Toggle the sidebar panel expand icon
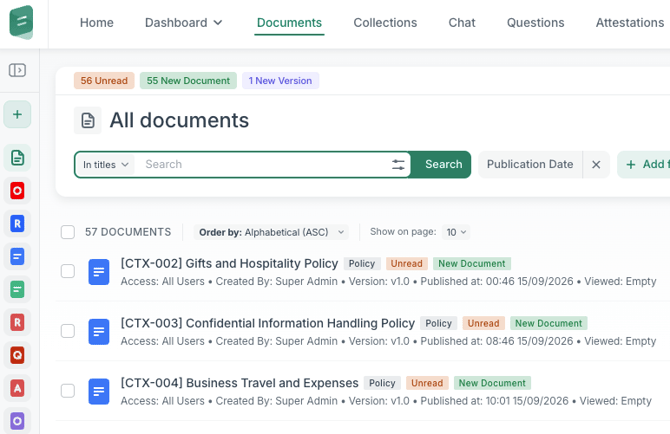This screenshot has height=434, width=670. click(x=18, y=70)
